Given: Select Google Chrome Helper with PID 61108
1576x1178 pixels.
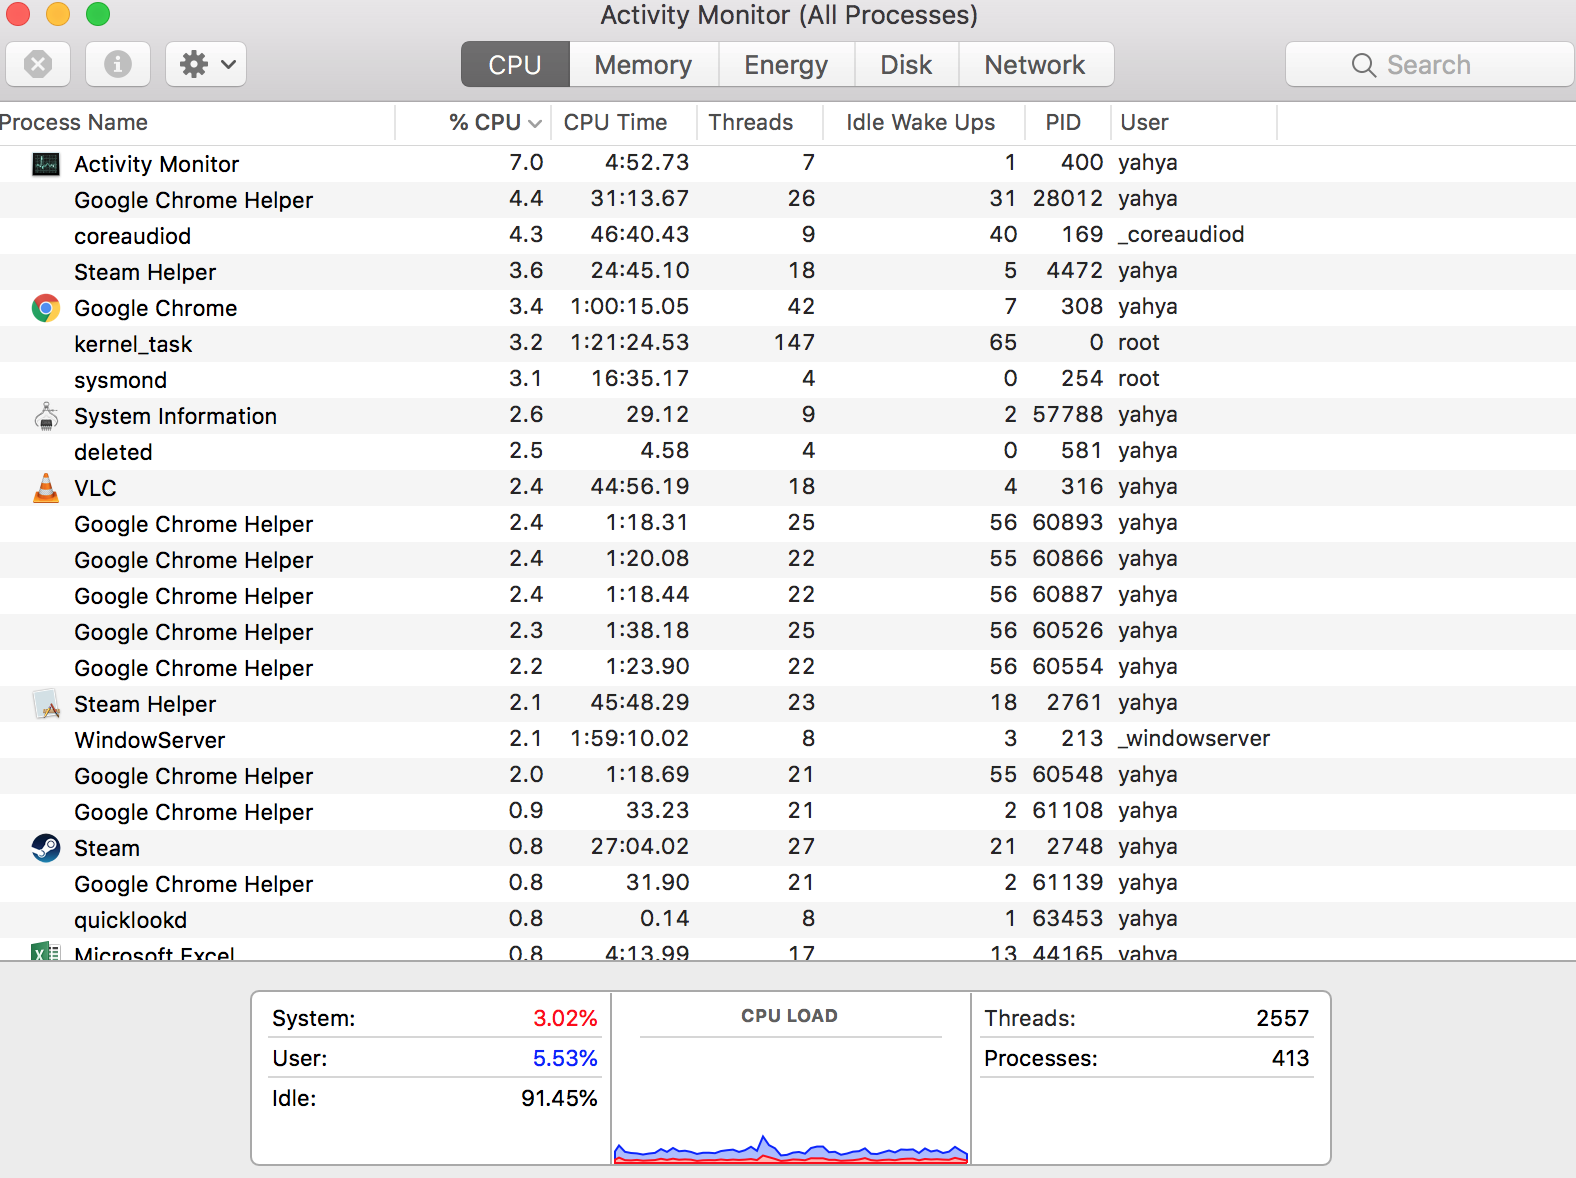Looking at the screenshot, I should (x=788, y=812).
